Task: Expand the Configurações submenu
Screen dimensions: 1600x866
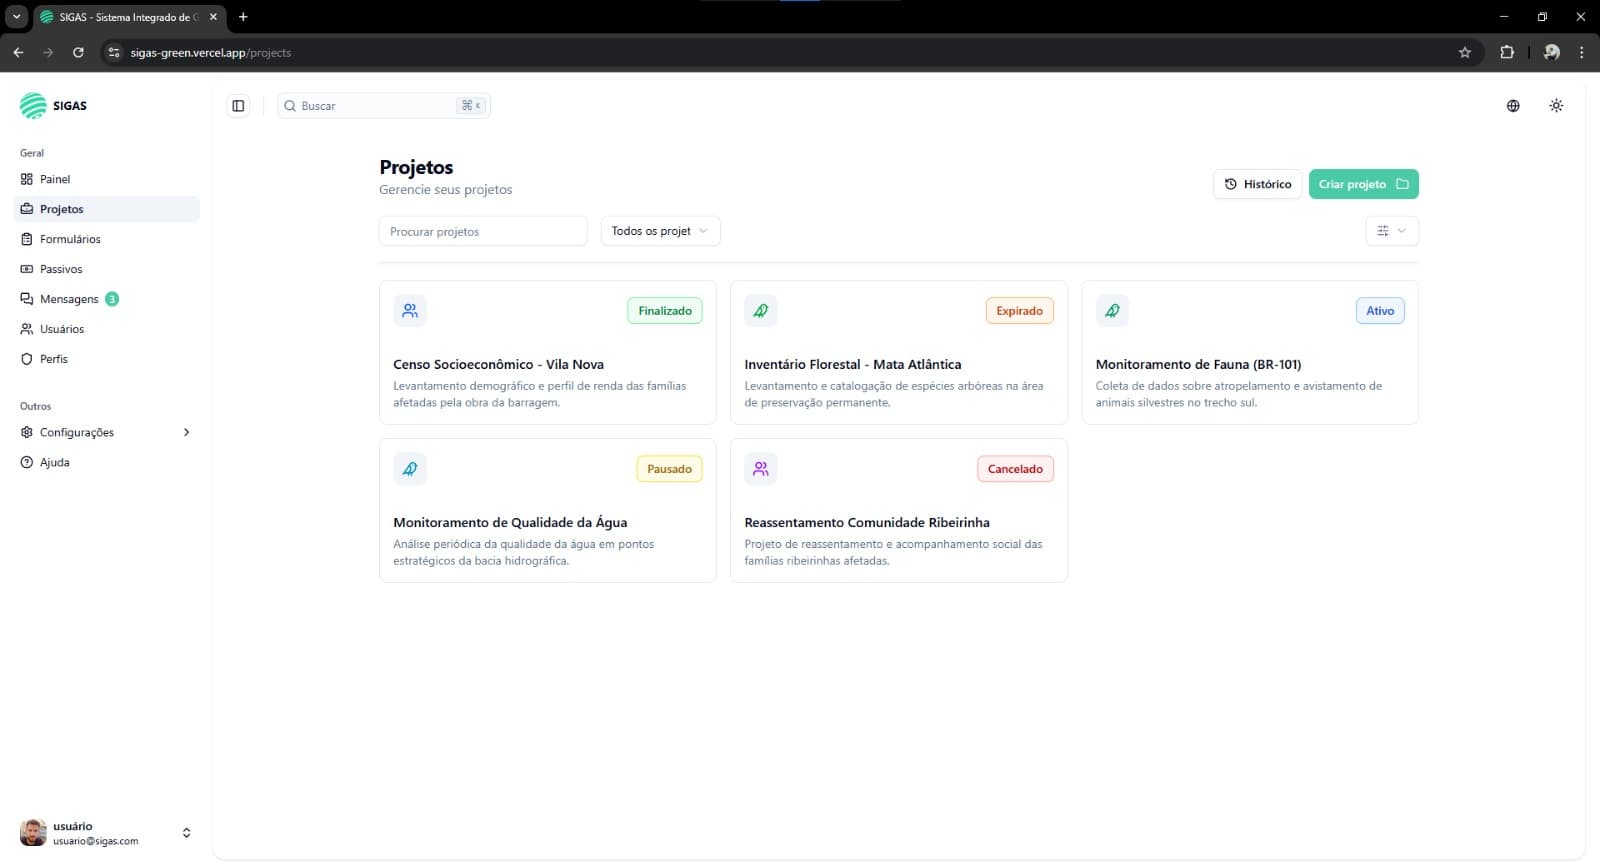Action: [x=186, y=432]
